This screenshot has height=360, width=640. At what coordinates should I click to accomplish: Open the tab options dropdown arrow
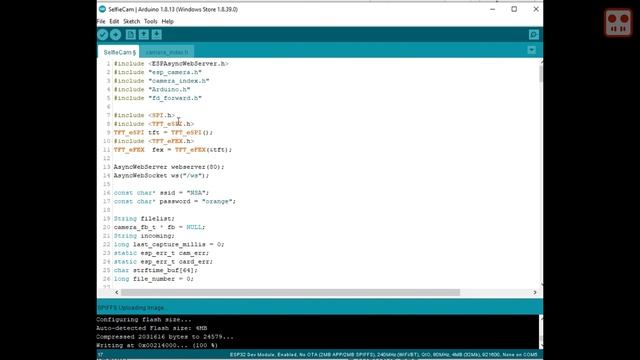[x=531, y=50]
